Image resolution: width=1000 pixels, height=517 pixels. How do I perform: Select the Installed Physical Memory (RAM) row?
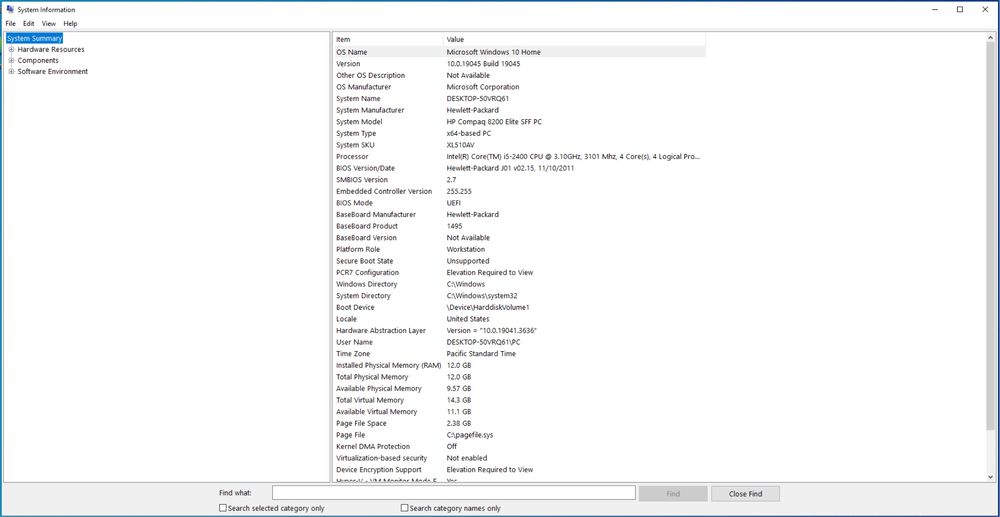[x=519, y=365]
